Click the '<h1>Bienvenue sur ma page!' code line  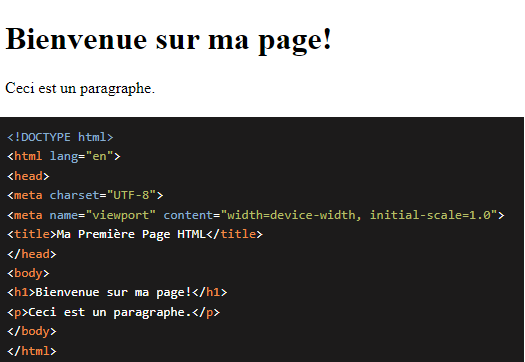pyautogui.click(x=117, y=293)
